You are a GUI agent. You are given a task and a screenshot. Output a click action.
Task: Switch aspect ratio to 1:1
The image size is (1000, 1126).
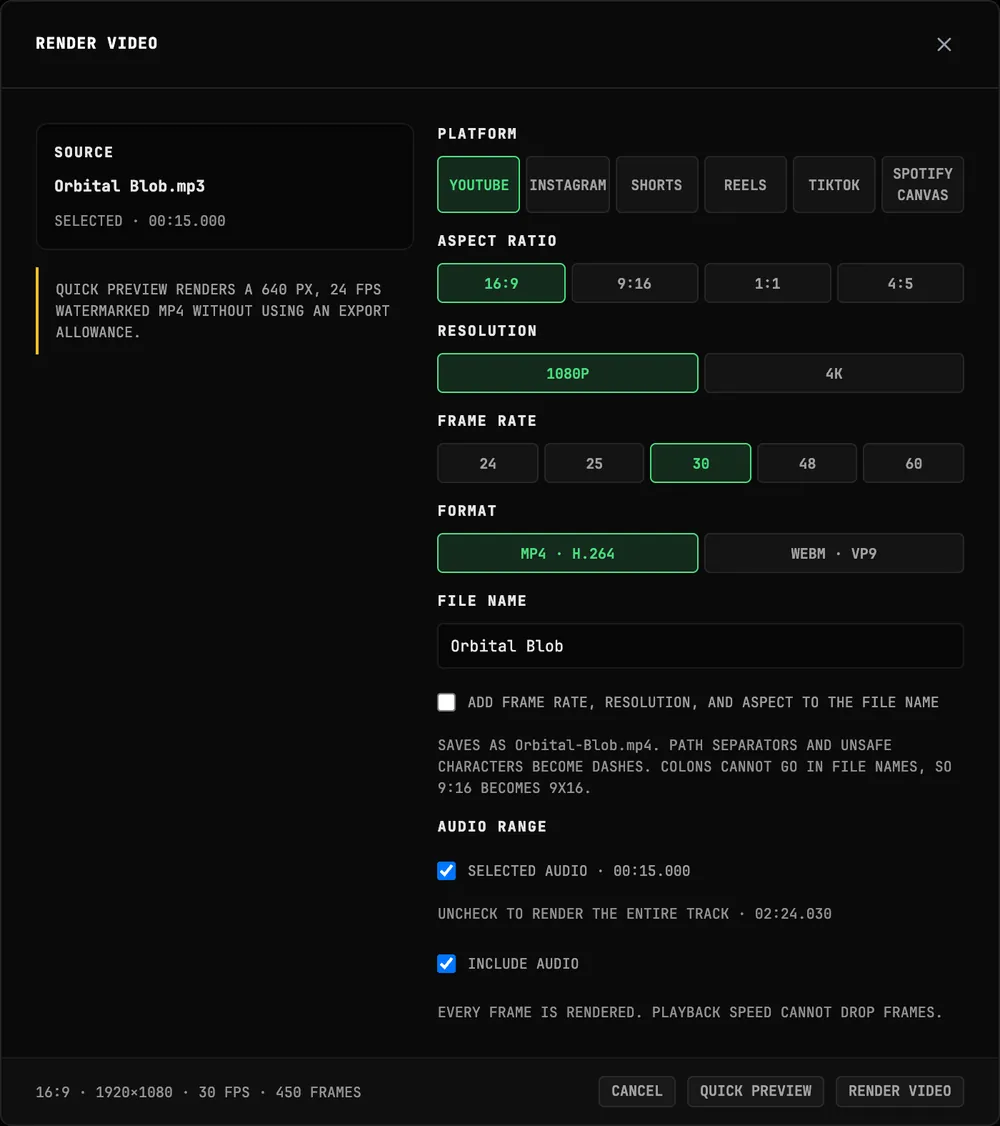click(x=767, y=283)
